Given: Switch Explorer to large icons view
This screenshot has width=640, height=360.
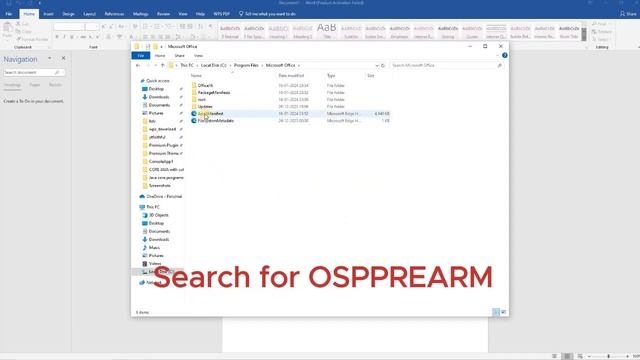Looking at the screenshot, I should click(x=503, y=312).
